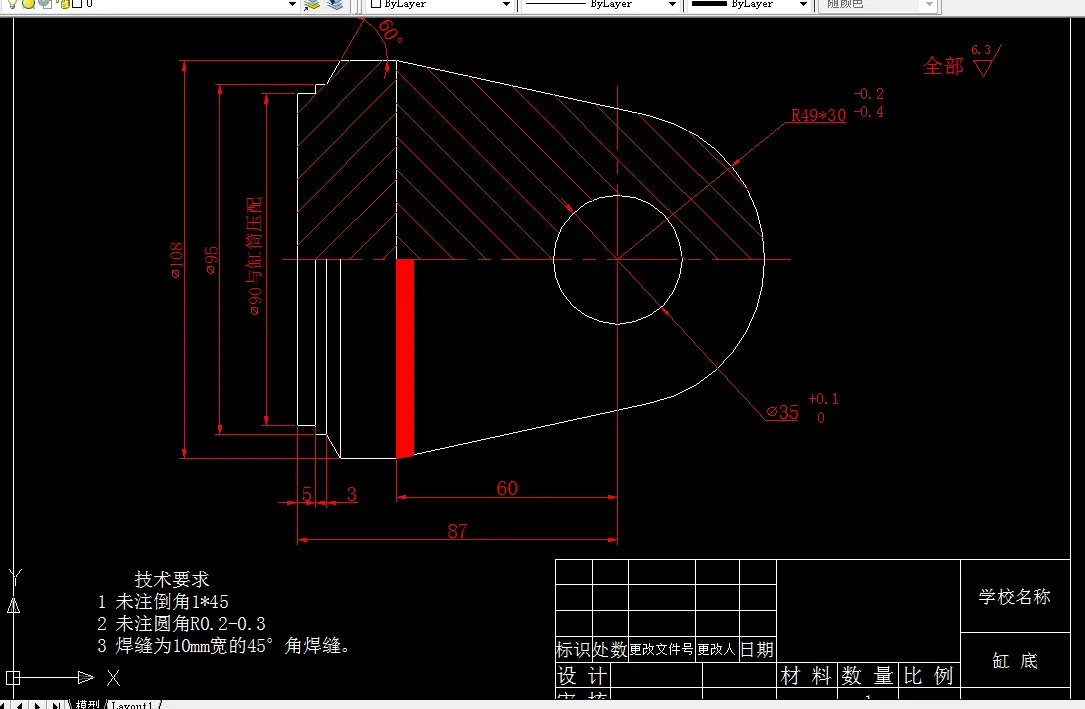Viewport: 1085px width, 709px height.
Task: Open the layer list dropdown arrow
Action: 292,4
